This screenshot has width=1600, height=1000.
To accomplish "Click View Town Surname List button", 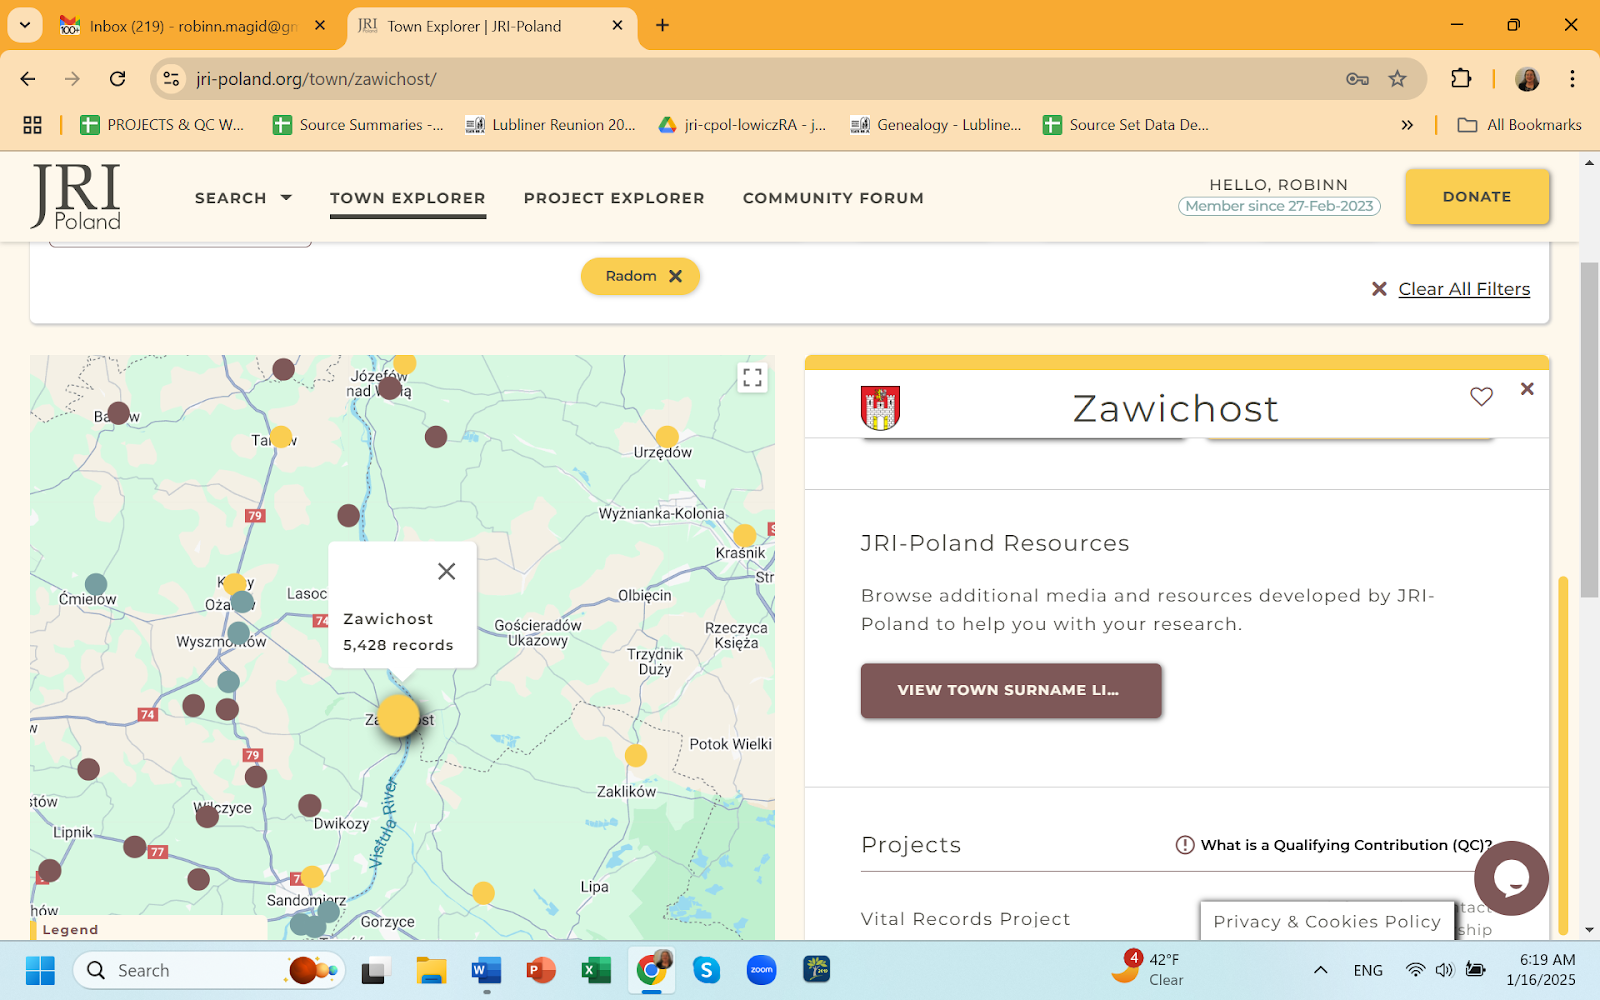I will pos(1011,690).
